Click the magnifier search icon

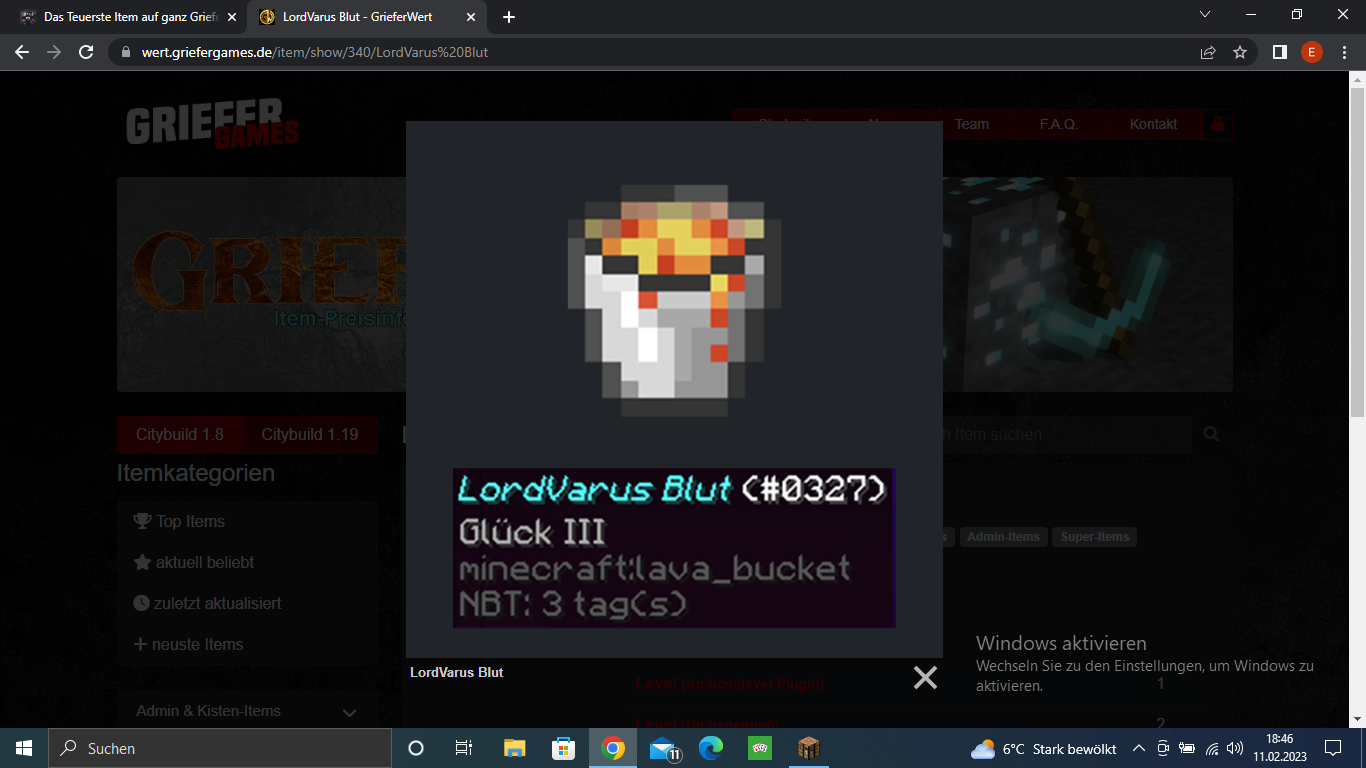[x=1212, y=434]
